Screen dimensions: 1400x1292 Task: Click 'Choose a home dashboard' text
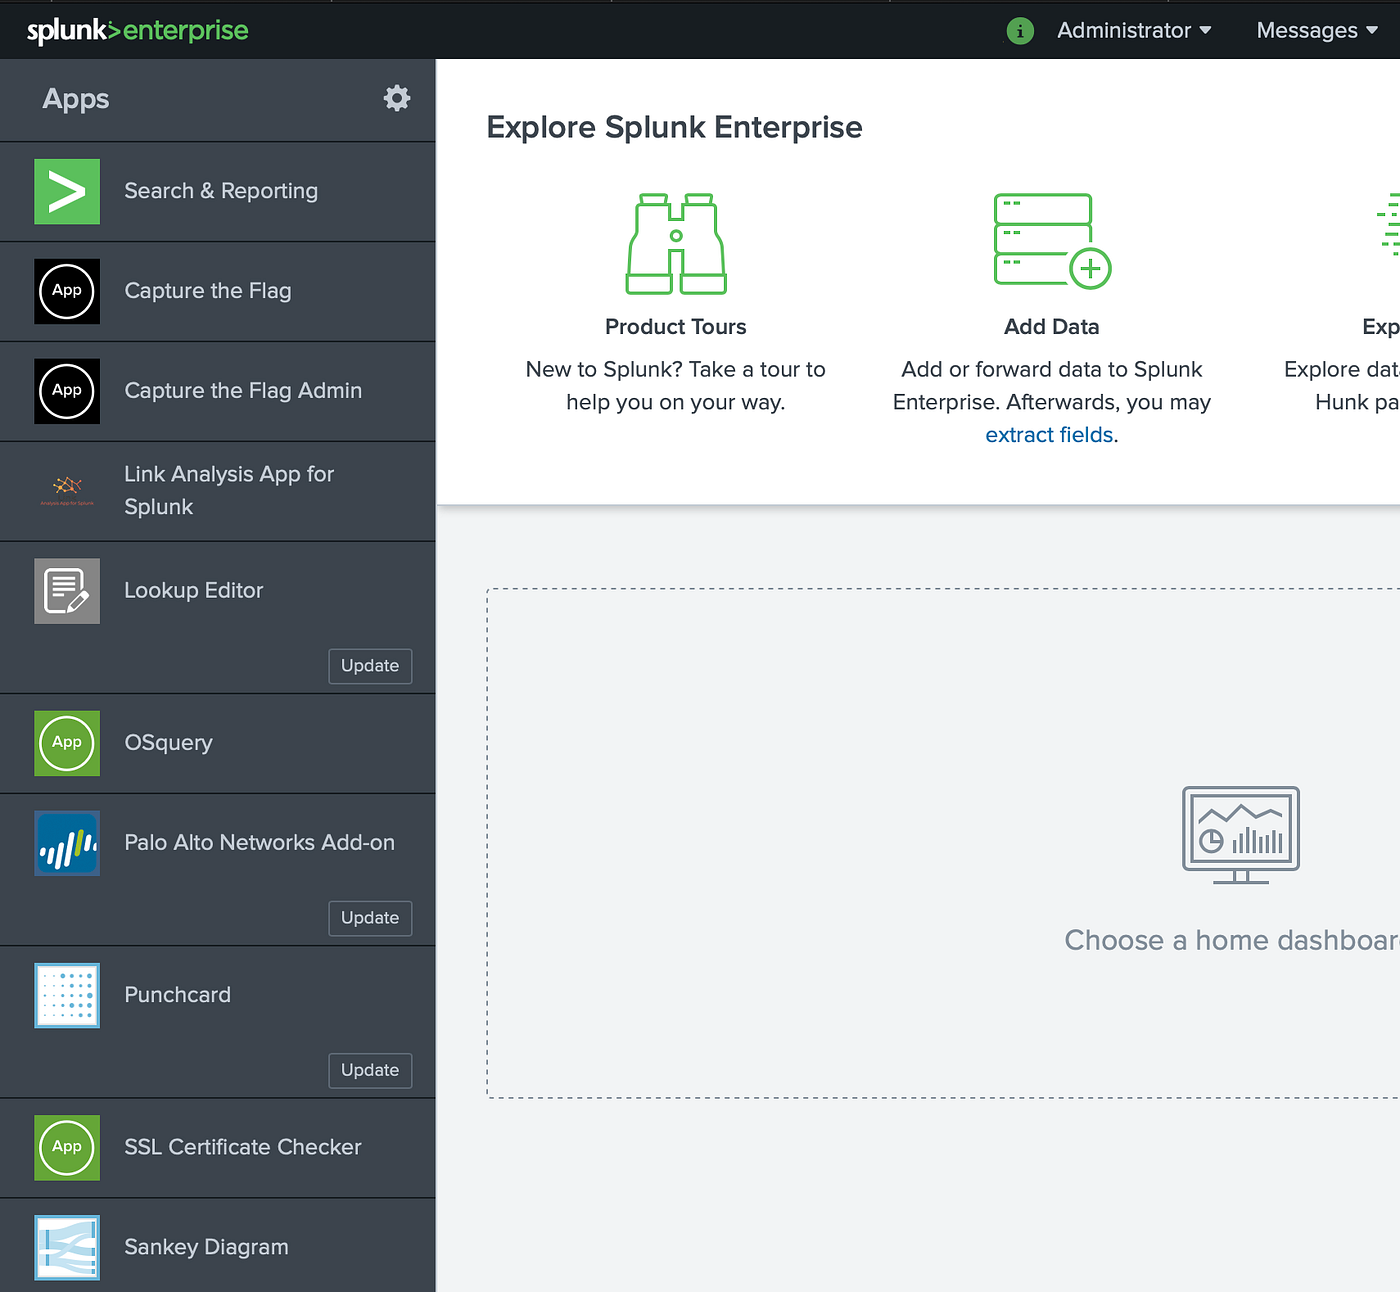point(1232,940)
